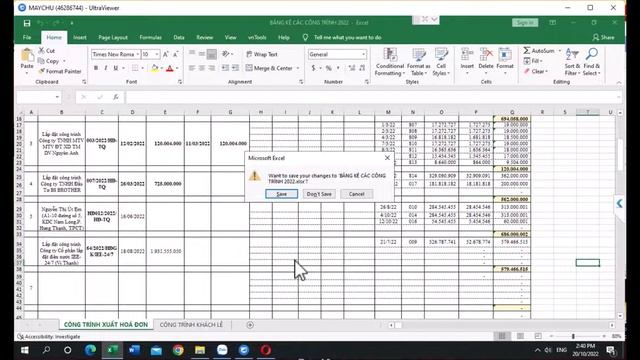Open the Windows Start menu
The height and width of the screenshot is (360, 640).
pos(24,350)
